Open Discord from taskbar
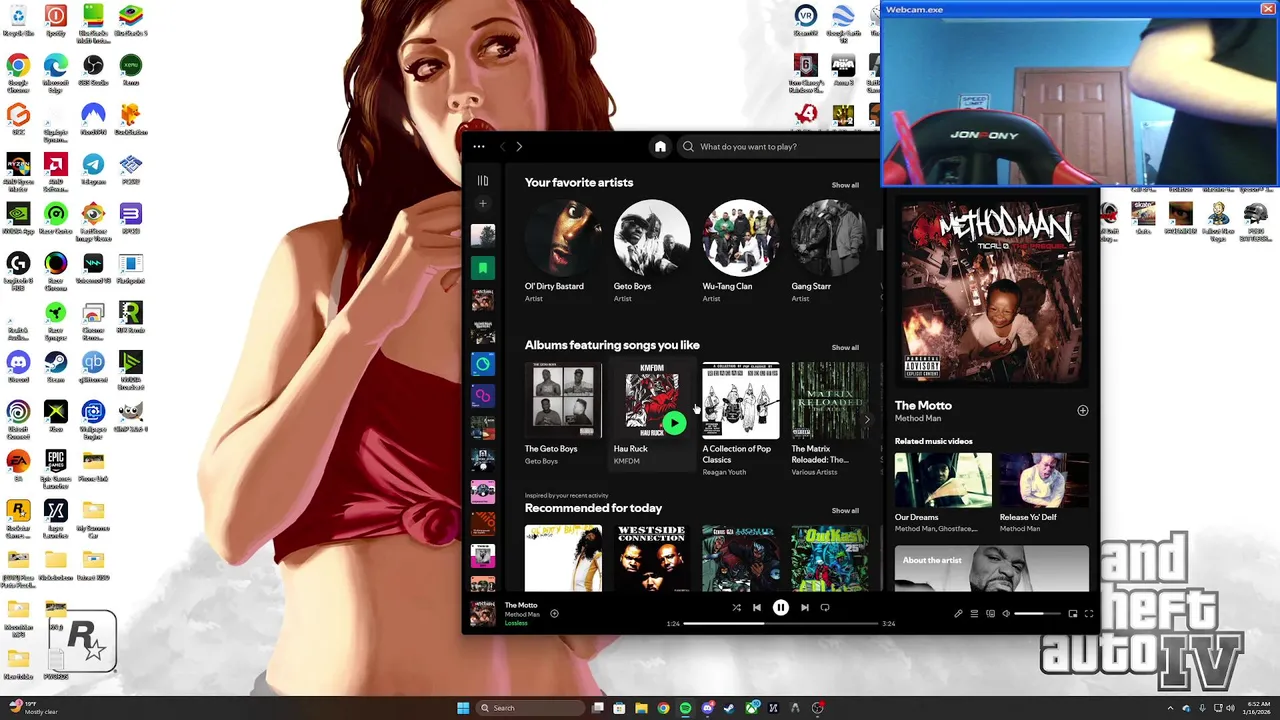Screen dimensions: 1280x720 click(707, 708)
